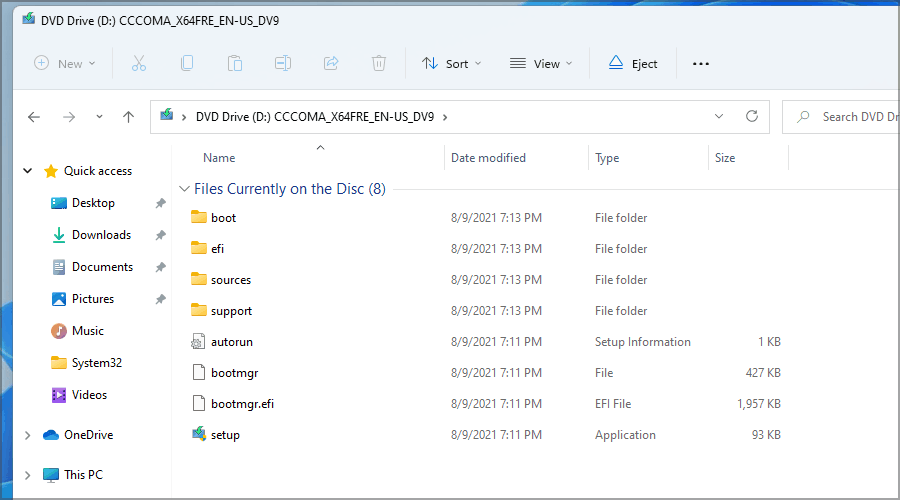This screenshot has width=900, height=500.
Task: Expand the OneDrive tree node
Action: (x=28, y=435)
